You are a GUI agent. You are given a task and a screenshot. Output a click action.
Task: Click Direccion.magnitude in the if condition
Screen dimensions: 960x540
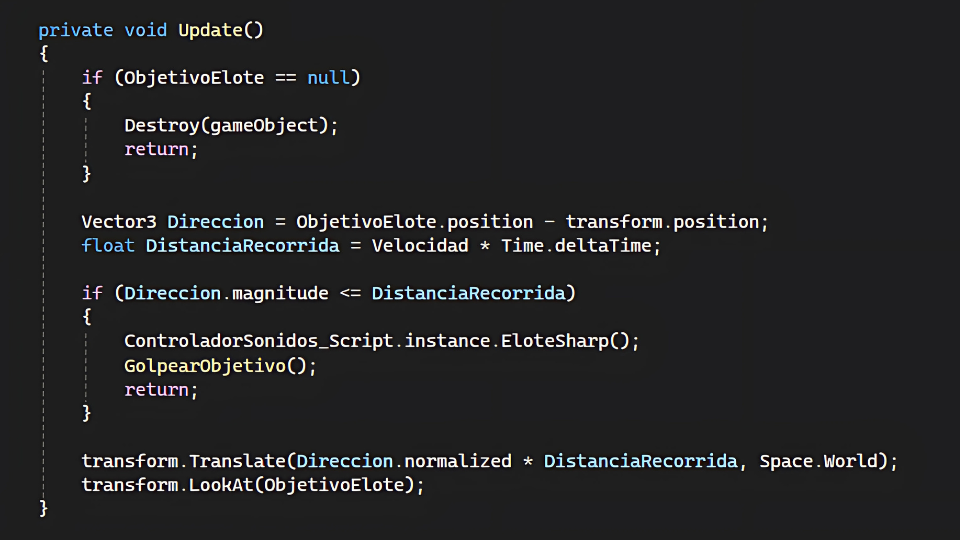226,293
